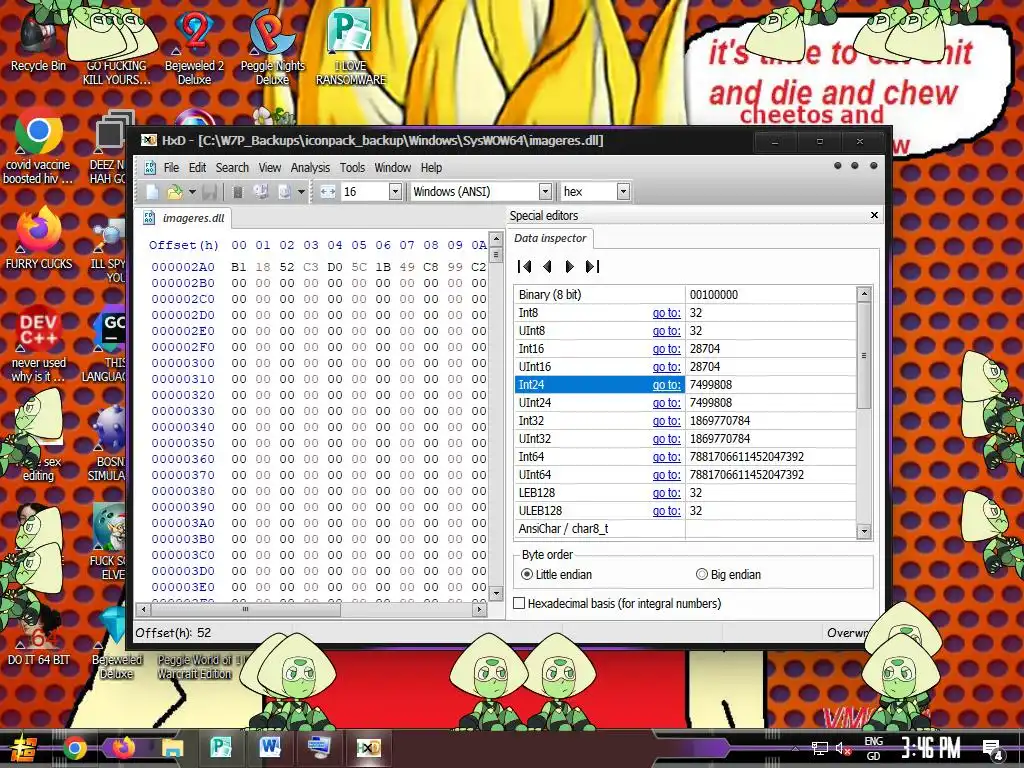1024x768 pixels.
Task: Select the Google Chrome desktop shortcut
Action: coord(38,147)
